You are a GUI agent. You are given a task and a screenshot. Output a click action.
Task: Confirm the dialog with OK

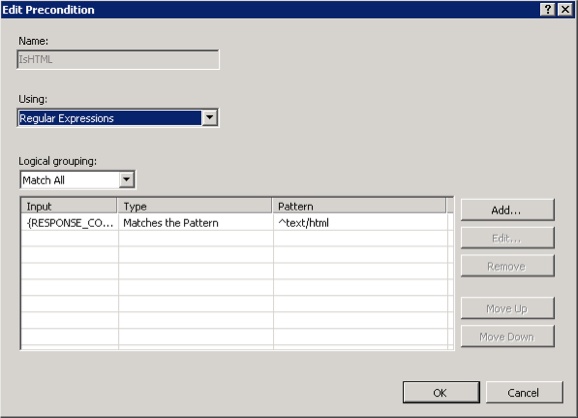click(x=441, y=393)
